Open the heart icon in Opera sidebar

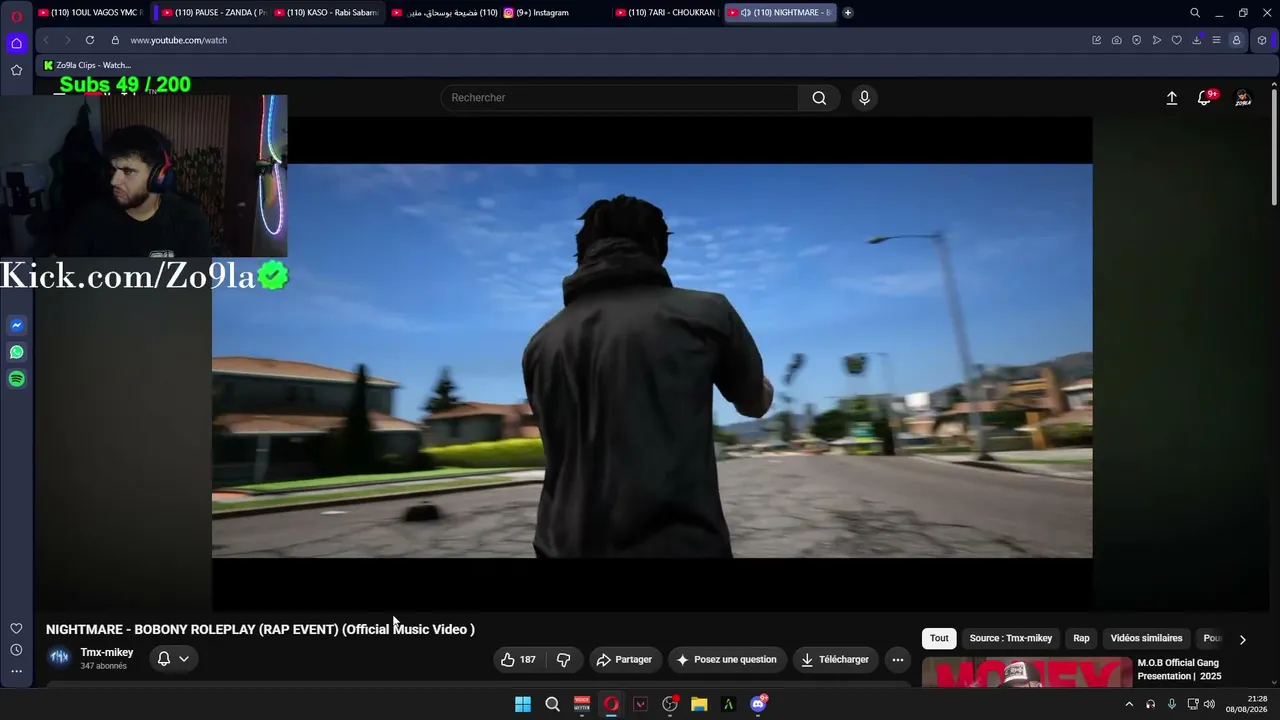click(16, 628)
